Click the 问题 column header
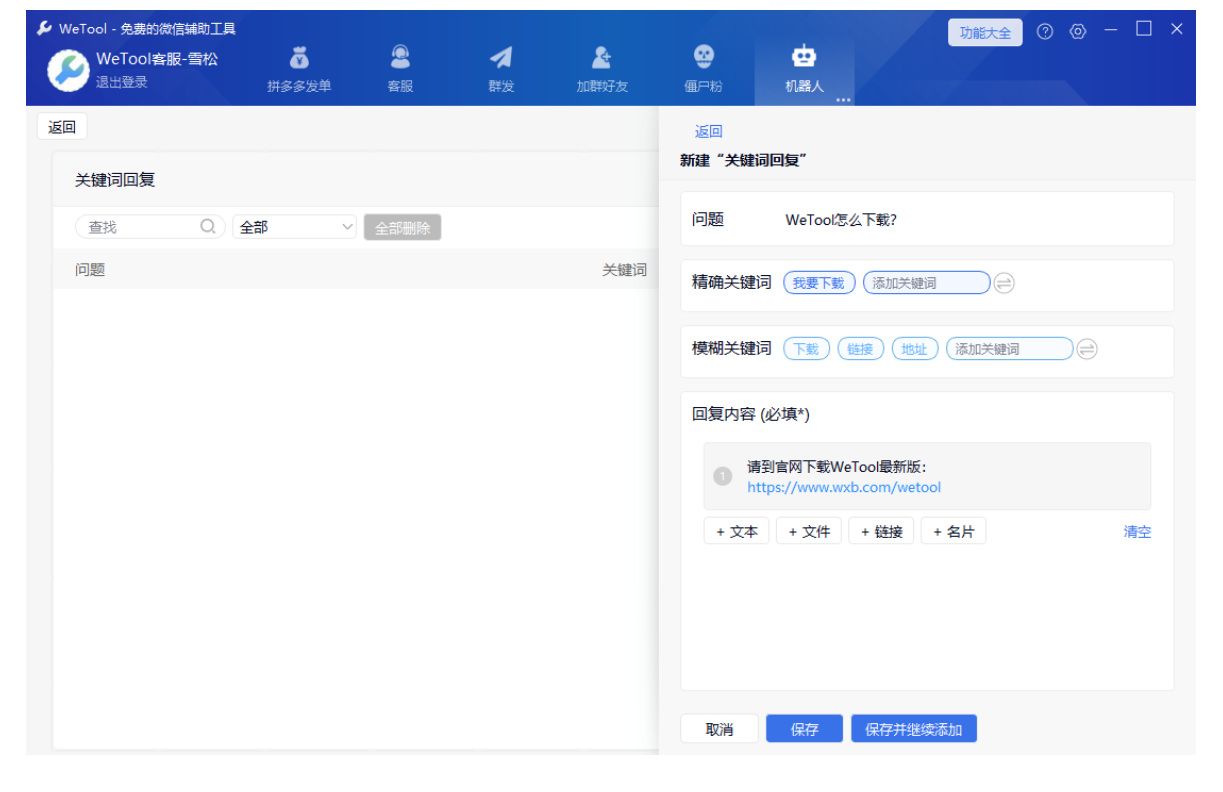The image size is (1223, 792). pyautogui.click(x=90, y=270)
